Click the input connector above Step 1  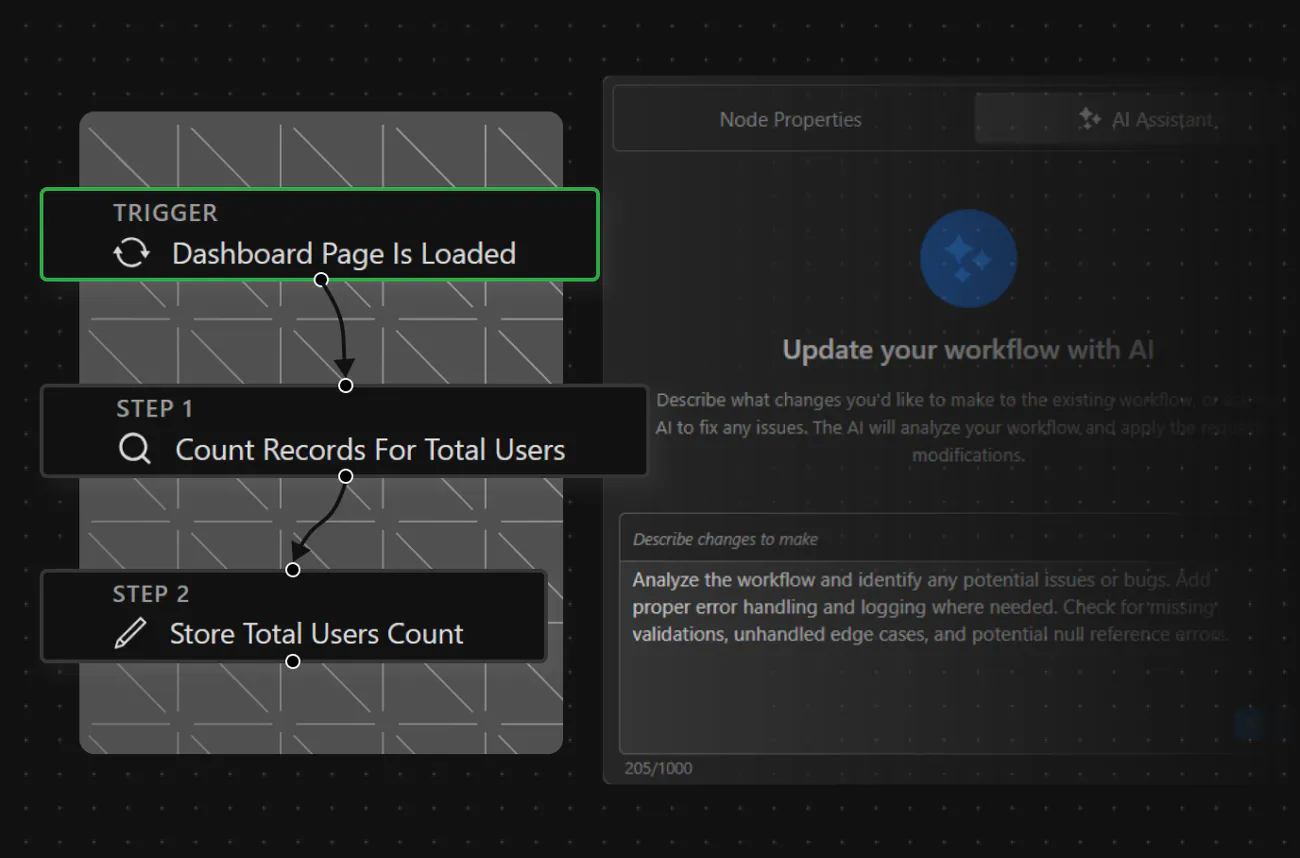click(x=345, y=385)
